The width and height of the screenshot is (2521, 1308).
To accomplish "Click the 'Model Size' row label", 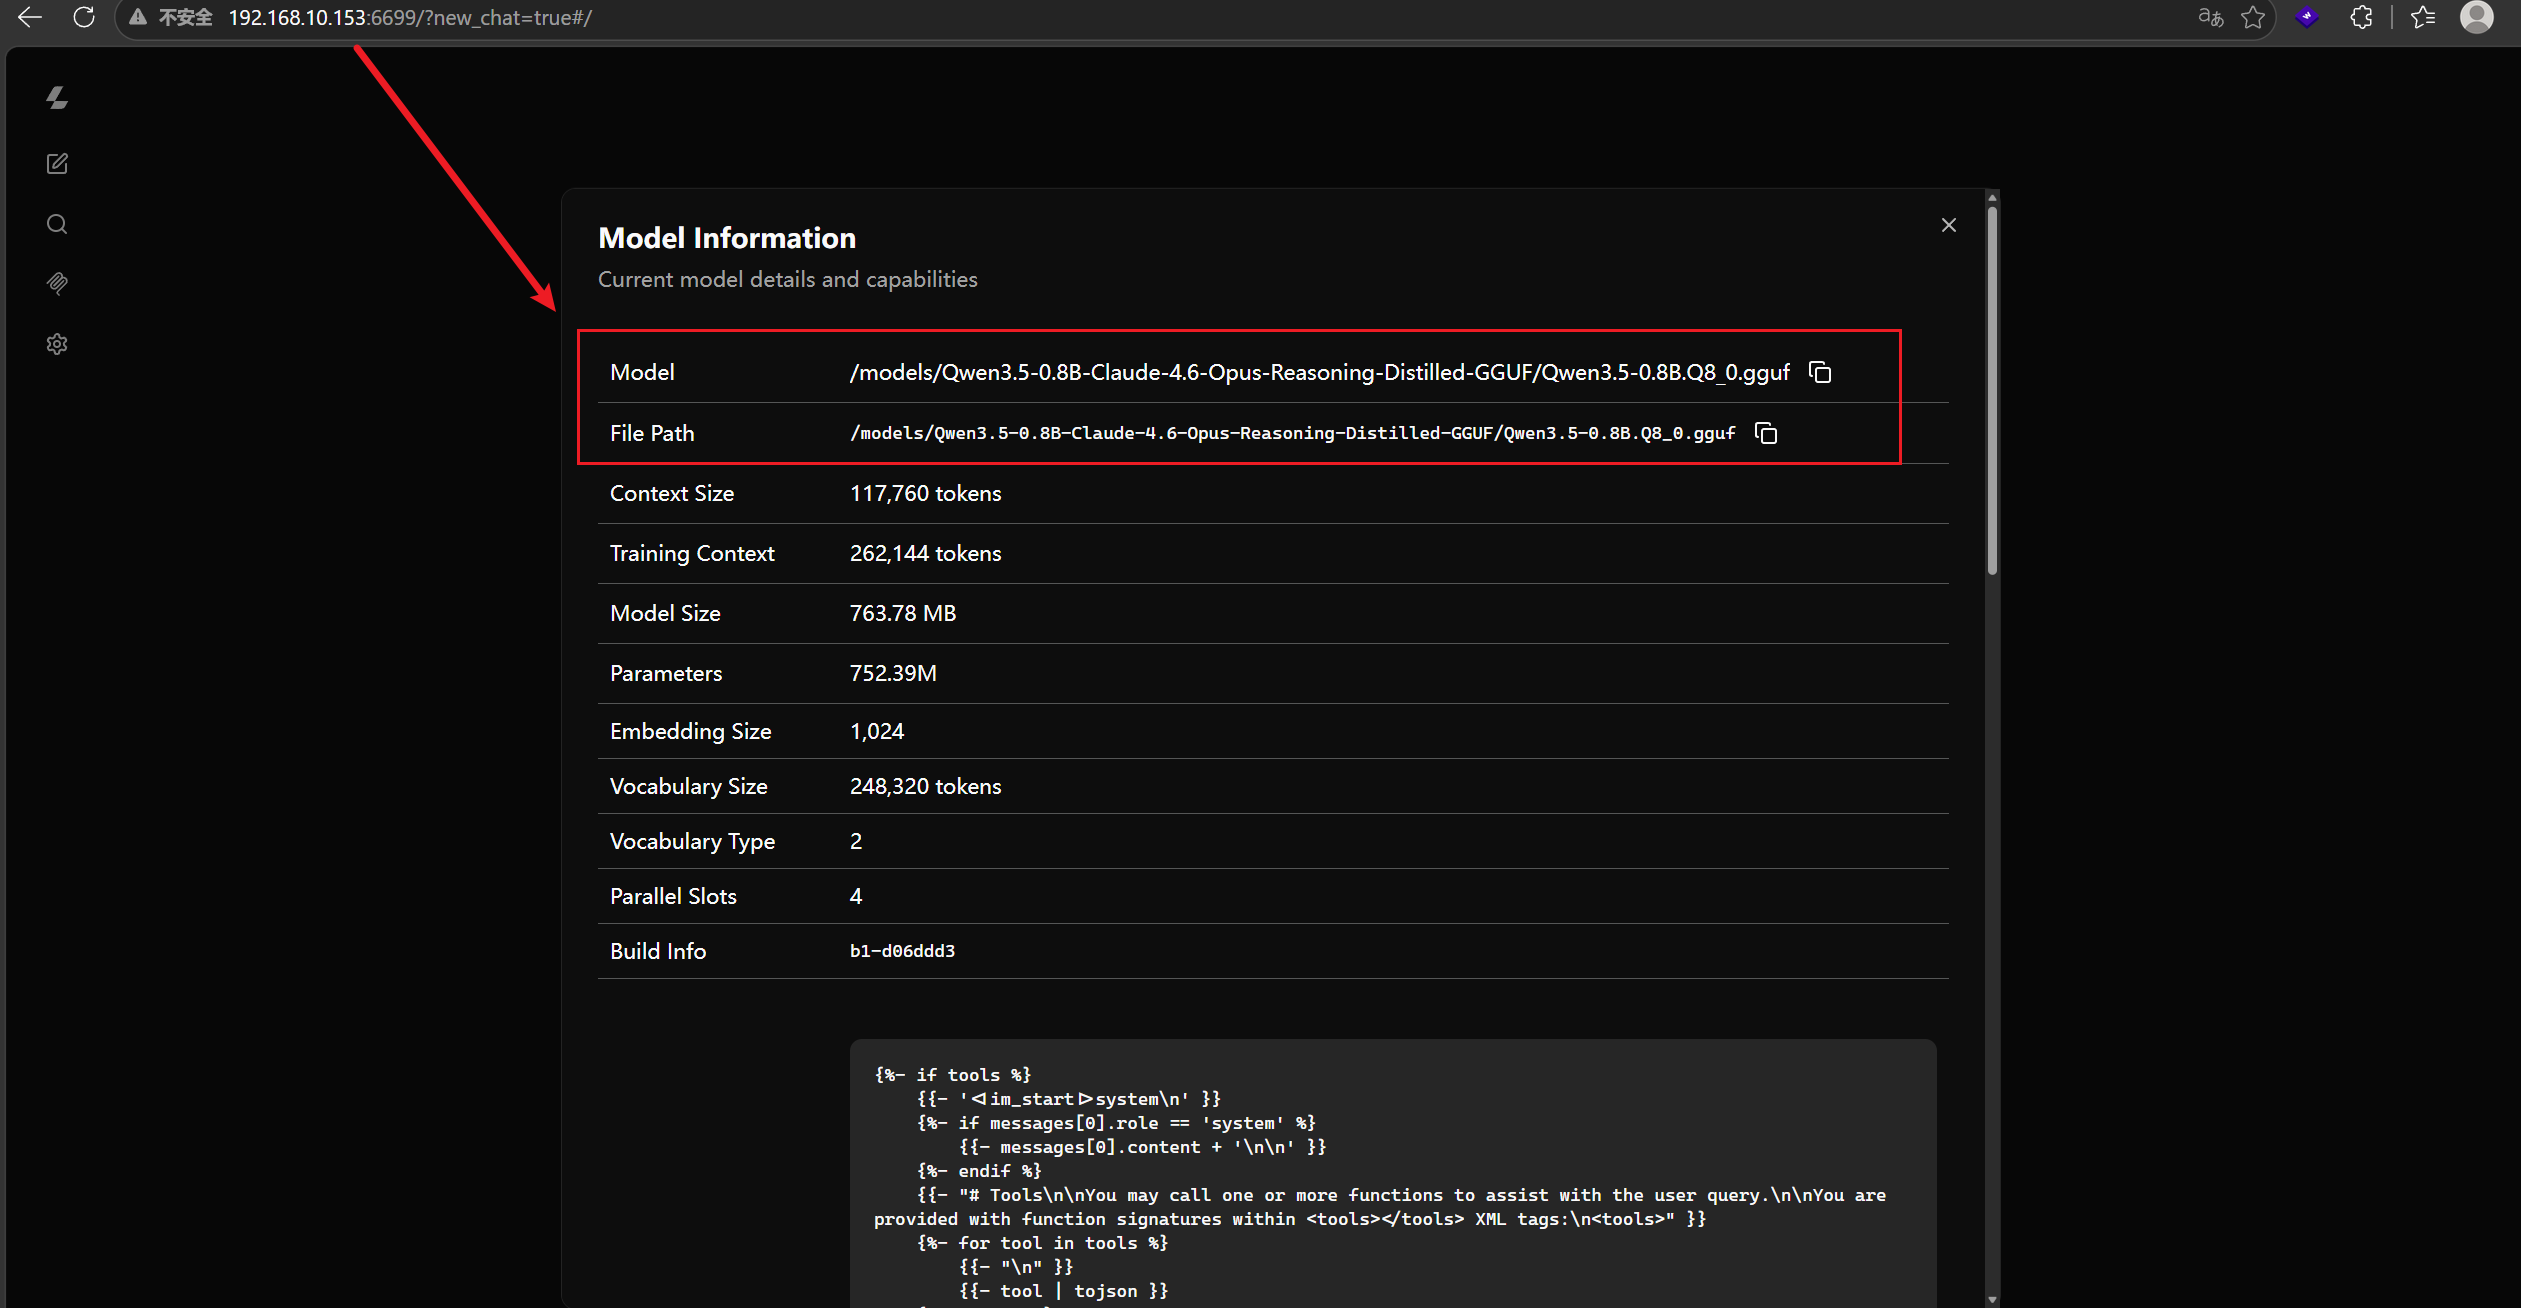I will point(665,613).
